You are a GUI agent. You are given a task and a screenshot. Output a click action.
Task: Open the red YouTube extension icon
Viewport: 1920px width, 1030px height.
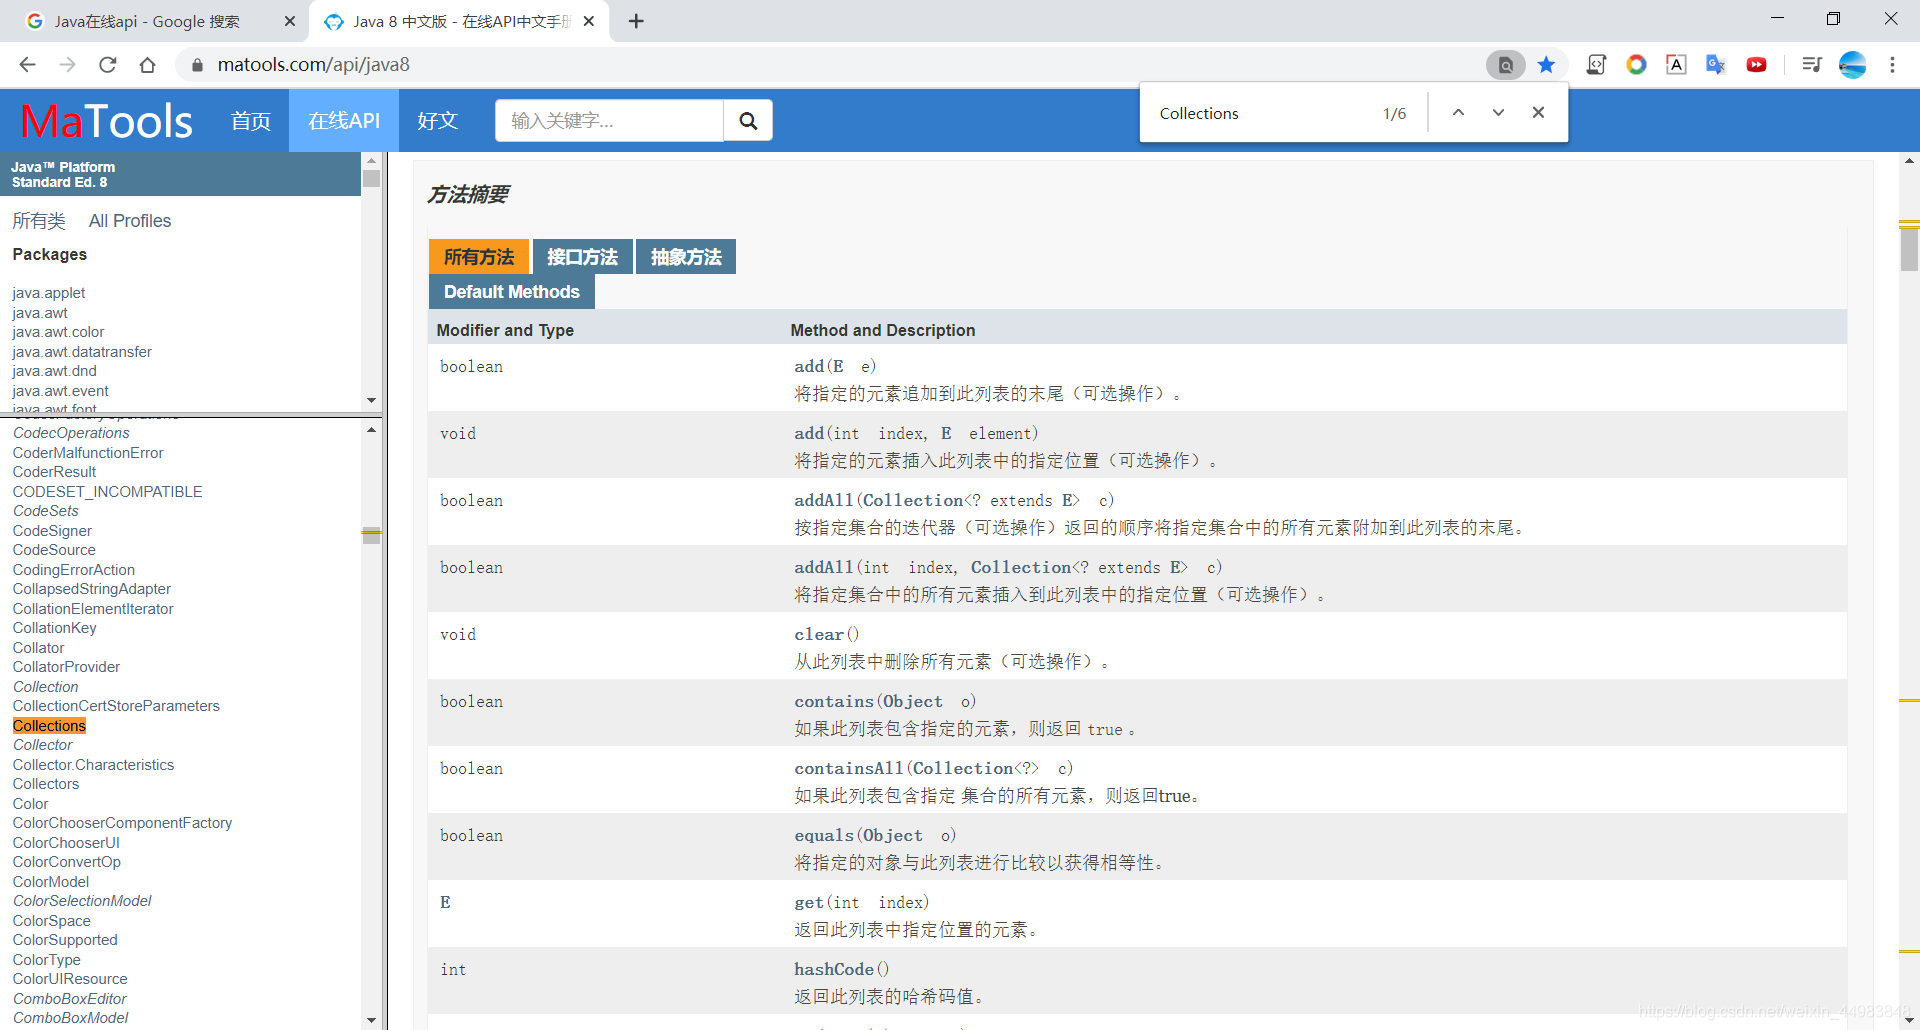tap(1756, 65)
